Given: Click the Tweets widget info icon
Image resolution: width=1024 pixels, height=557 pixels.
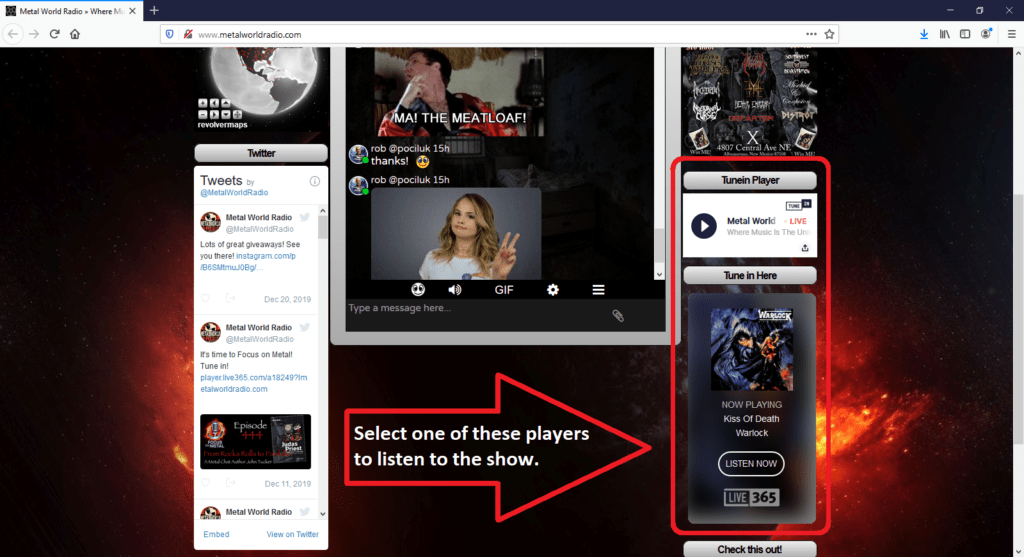Looking at the screenshot, I should tap(315, 181).
